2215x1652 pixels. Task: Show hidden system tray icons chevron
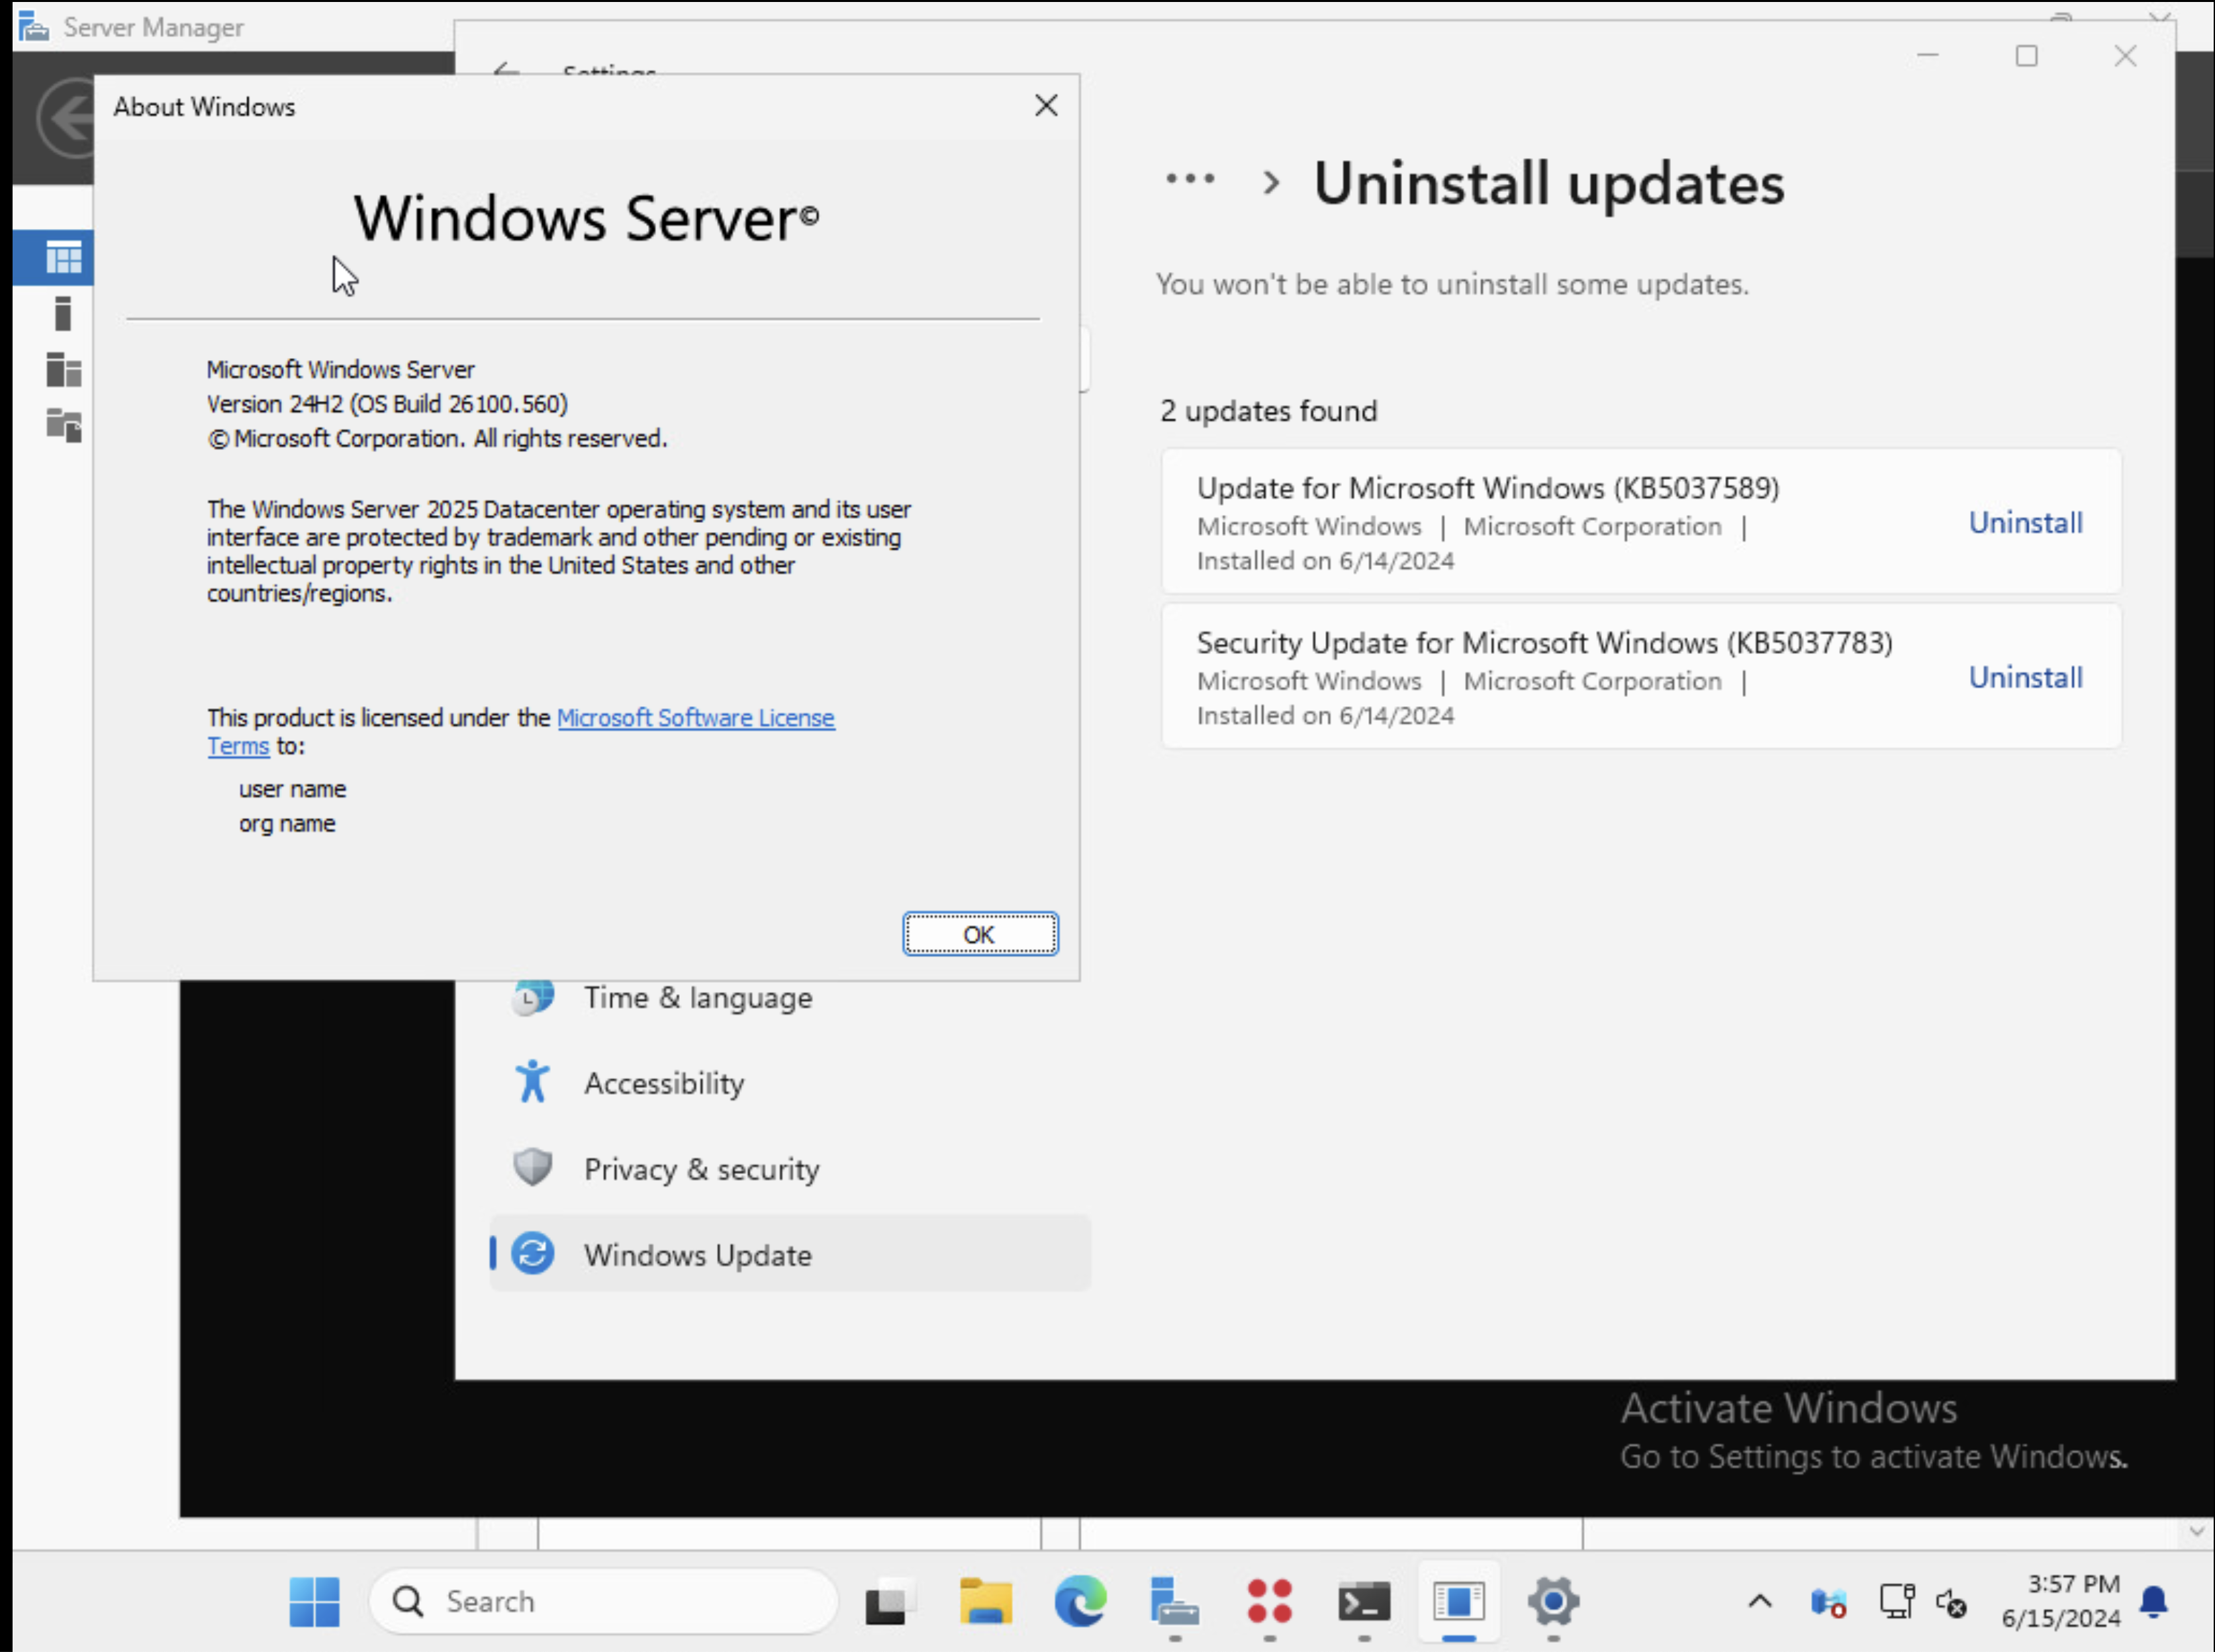1760,1602
